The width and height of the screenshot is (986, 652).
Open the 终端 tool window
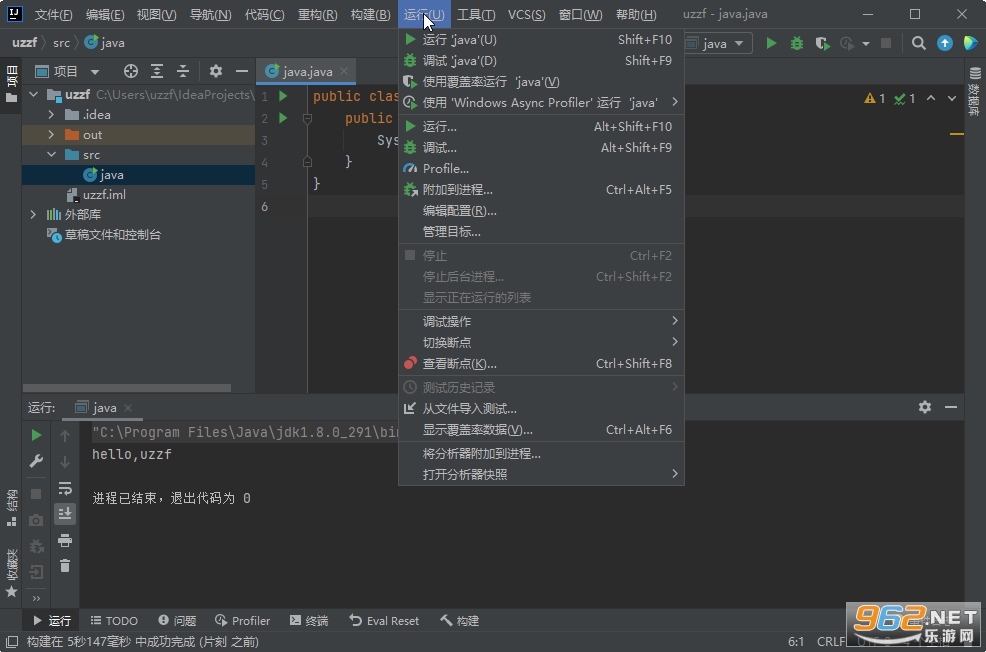(x=309, y=621)
